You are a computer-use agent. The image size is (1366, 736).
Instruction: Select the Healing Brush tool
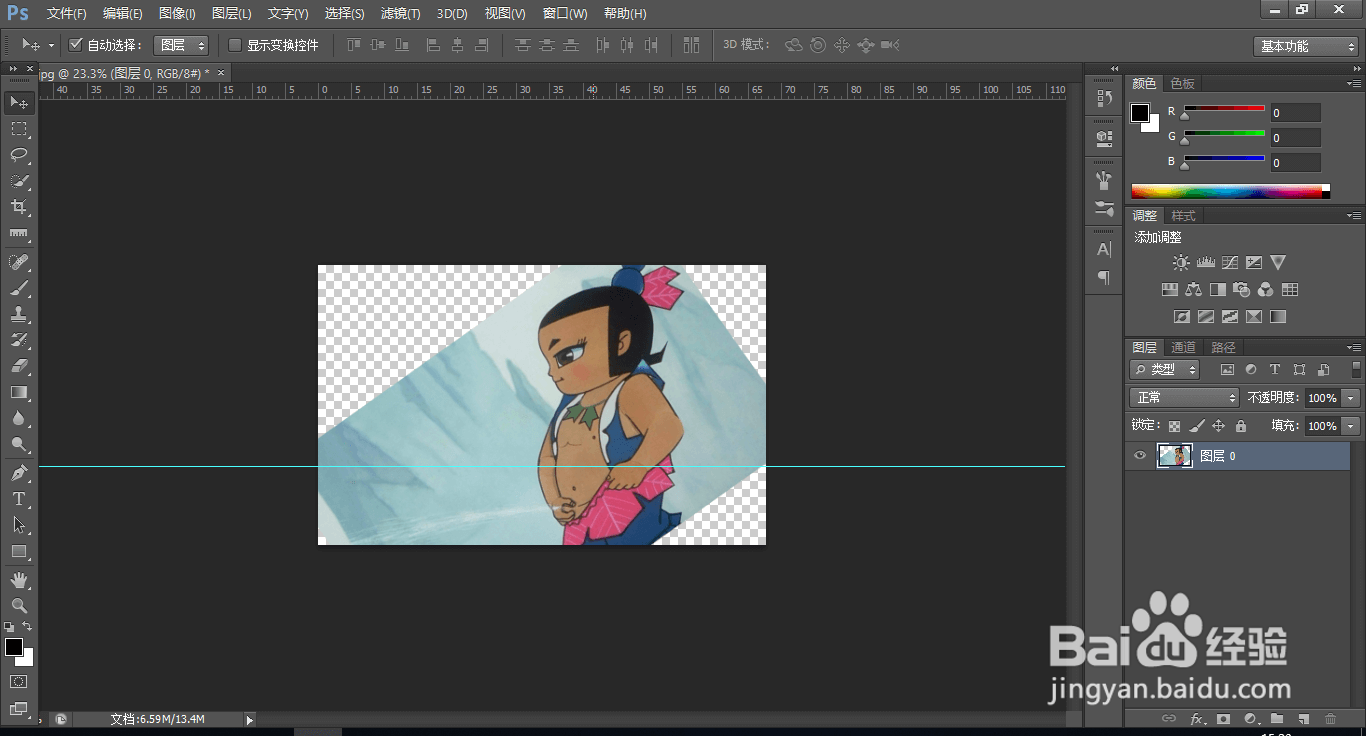coord(19,262)
